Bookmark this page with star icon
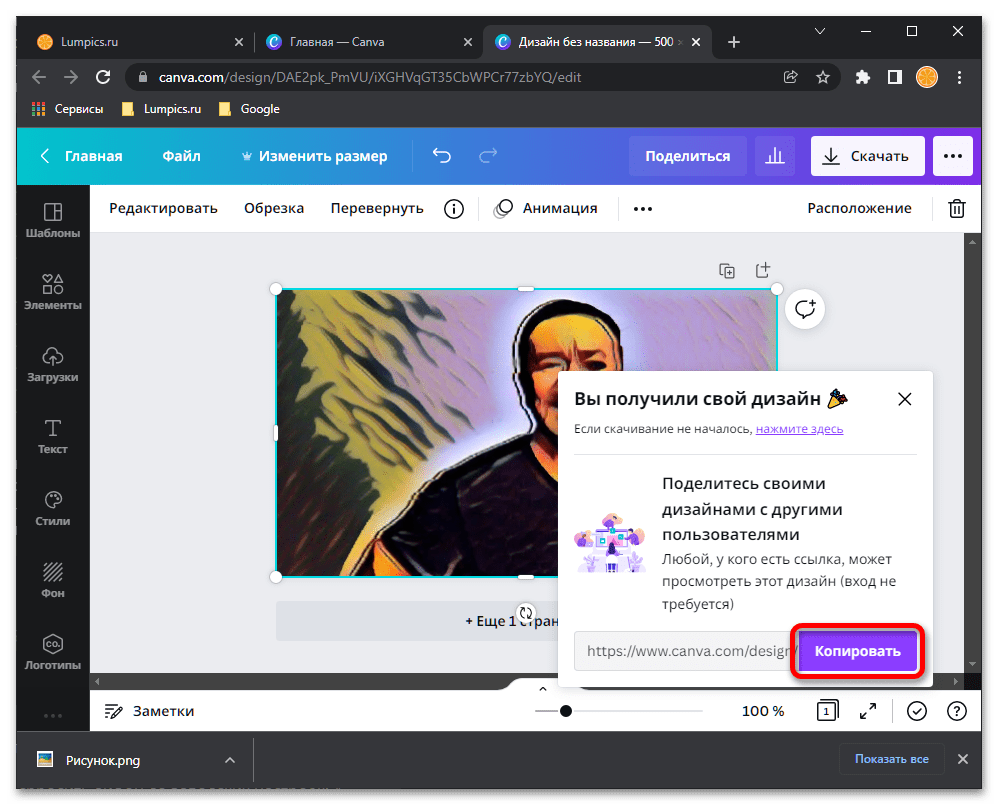 [x=823, y=78]
